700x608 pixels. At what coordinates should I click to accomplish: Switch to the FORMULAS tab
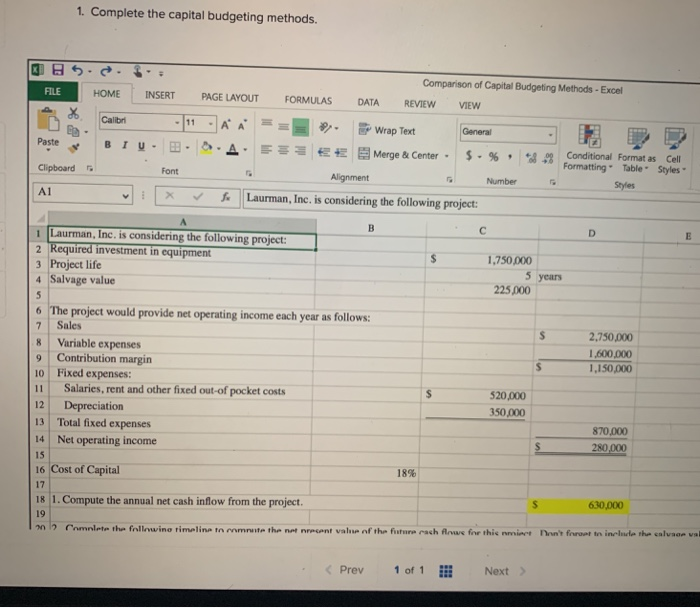click(x=308, y=100)
